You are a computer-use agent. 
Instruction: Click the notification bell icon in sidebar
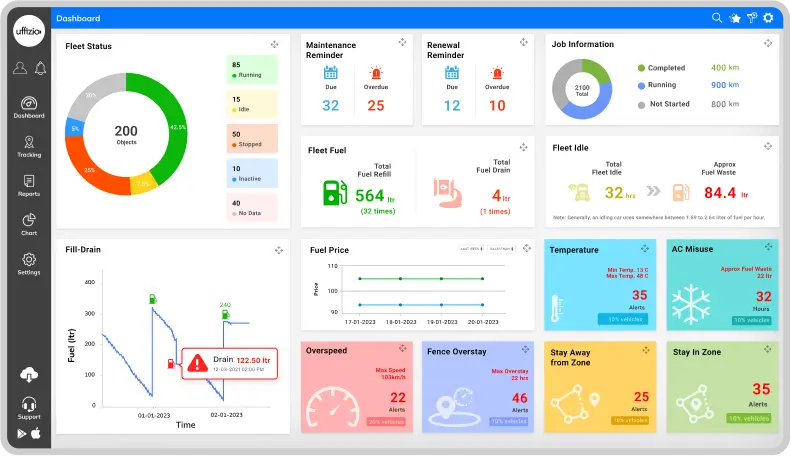coord(41,68)
